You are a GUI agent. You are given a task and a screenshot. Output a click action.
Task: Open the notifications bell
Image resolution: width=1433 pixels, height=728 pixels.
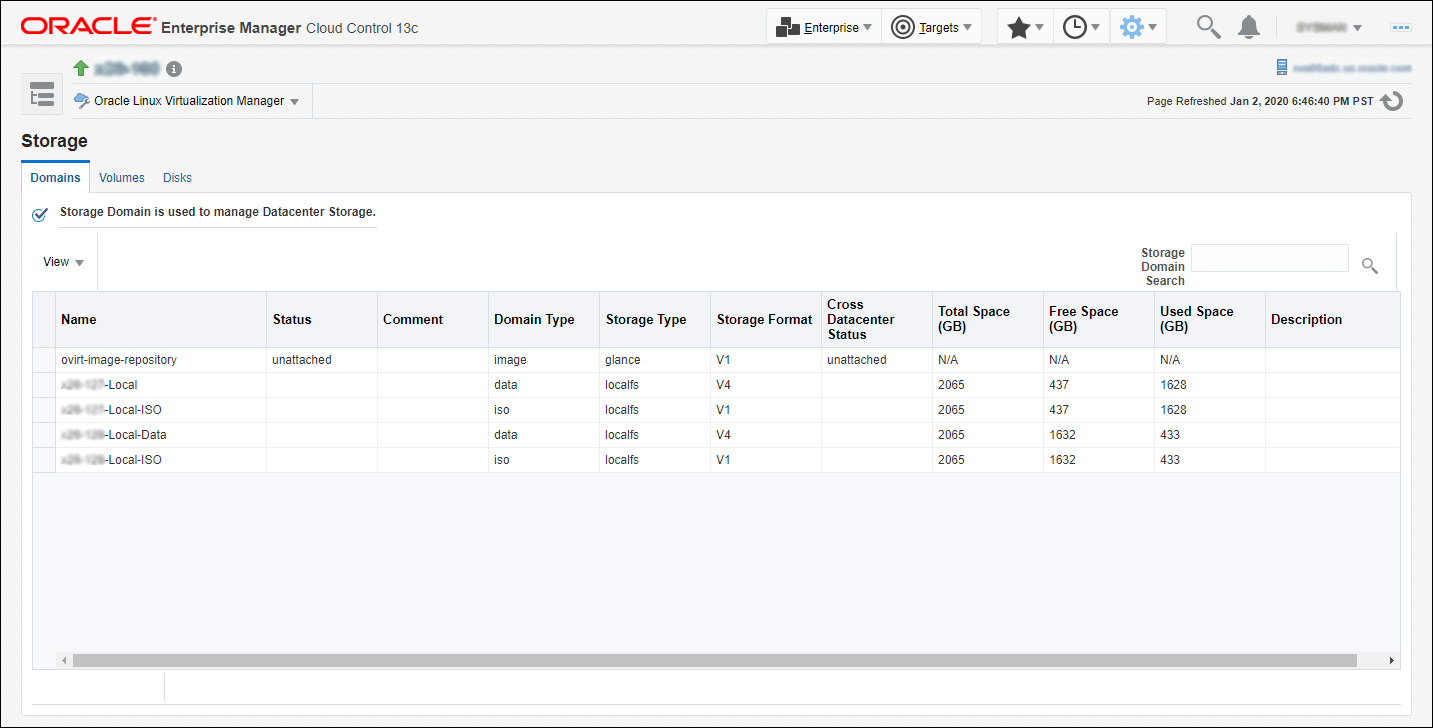pos(1249,27)
